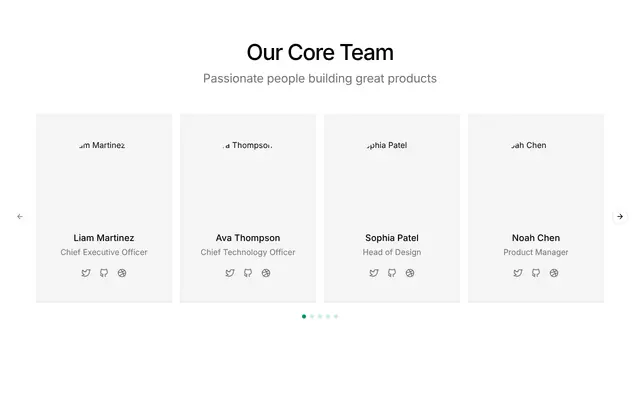View Sophia Patel's Dribbble icon
Image resolution: width=640 pixels, height=400 pixels.
(410, 273)
